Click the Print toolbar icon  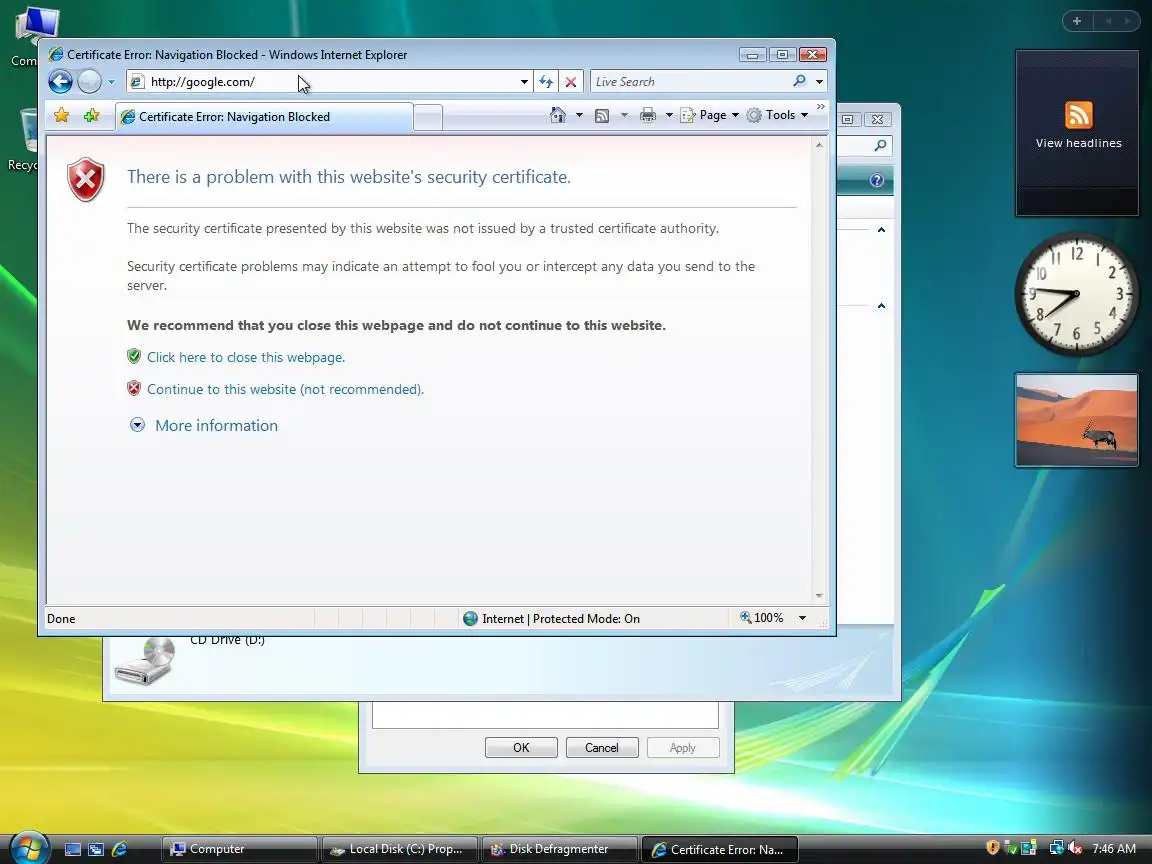tap(647, 115)
